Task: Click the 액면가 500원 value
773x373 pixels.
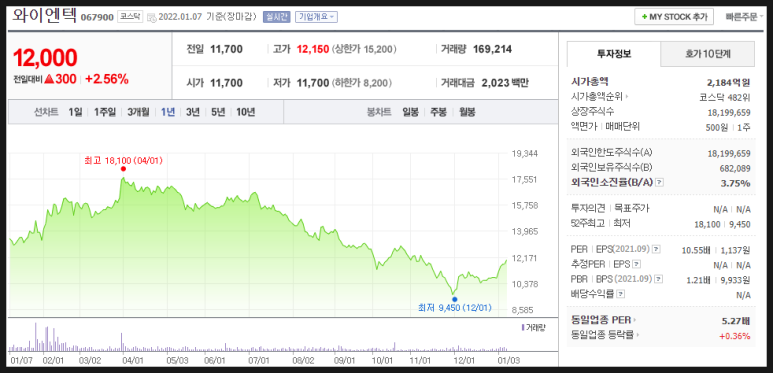Action: coord(716,127)
